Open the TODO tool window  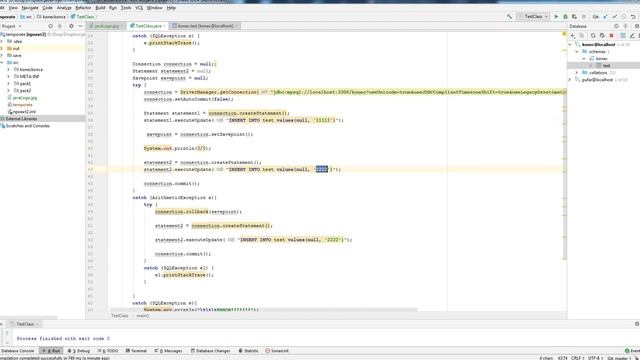click(x=108, y=351)
